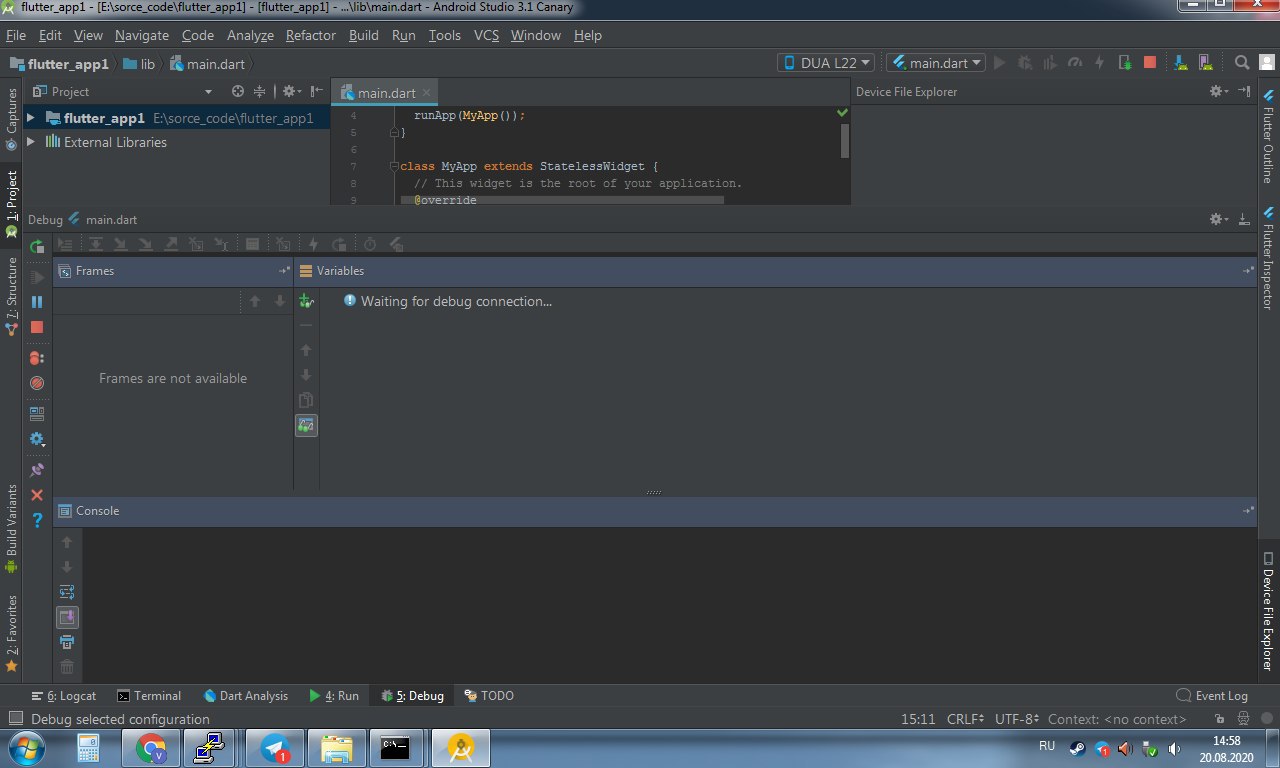
Task: Open Build menu
Action: pos(364,35)
